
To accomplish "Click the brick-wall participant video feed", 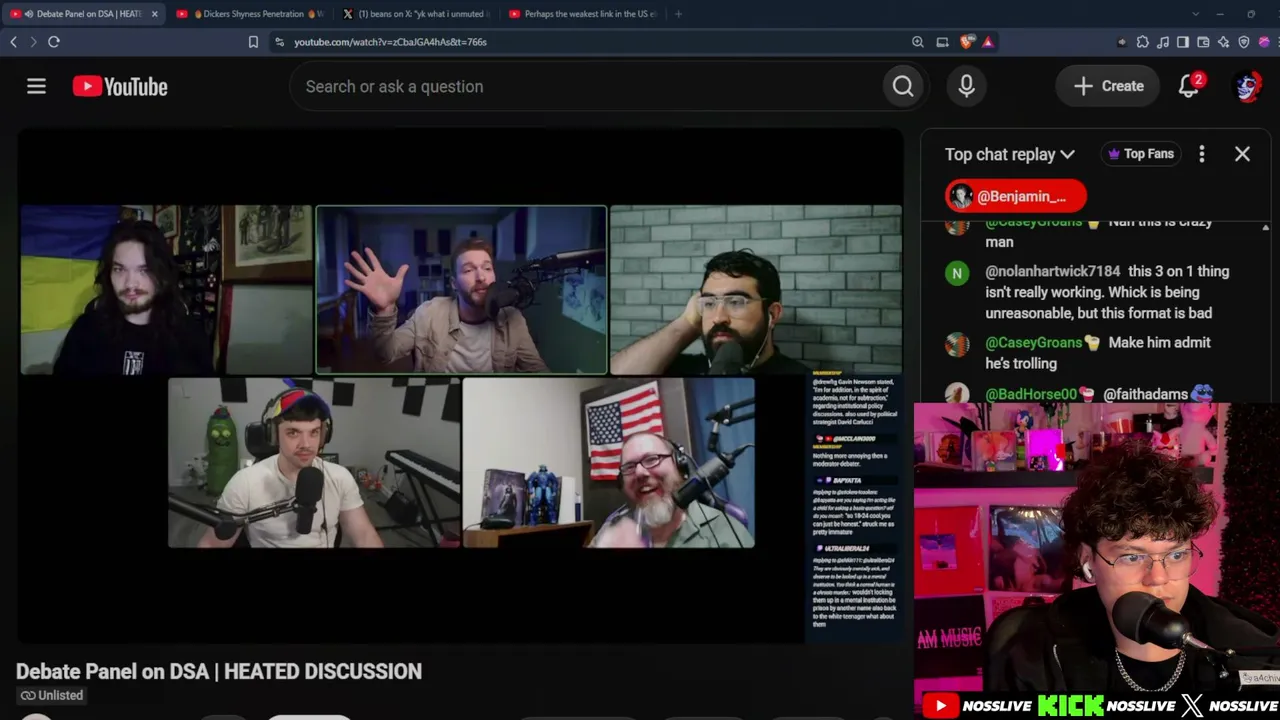I will [x=756, y=290].
